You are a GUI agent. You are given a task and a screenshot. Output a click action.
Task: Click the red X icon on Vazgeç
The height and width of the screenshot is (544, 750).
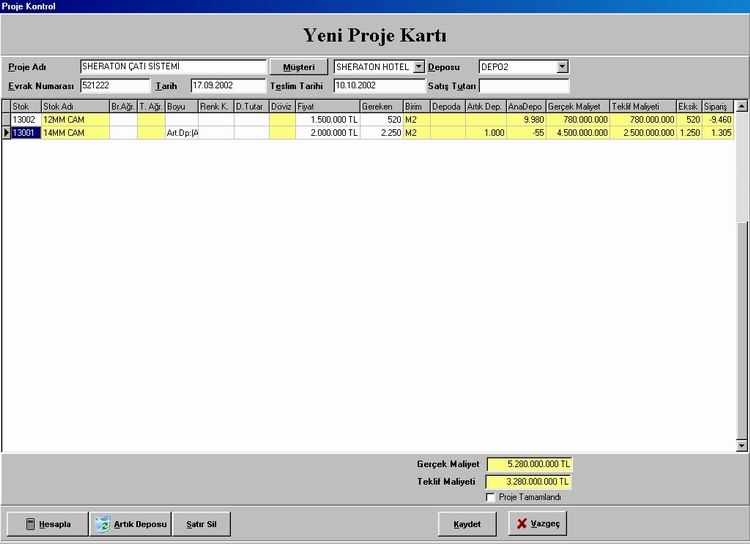521,524
